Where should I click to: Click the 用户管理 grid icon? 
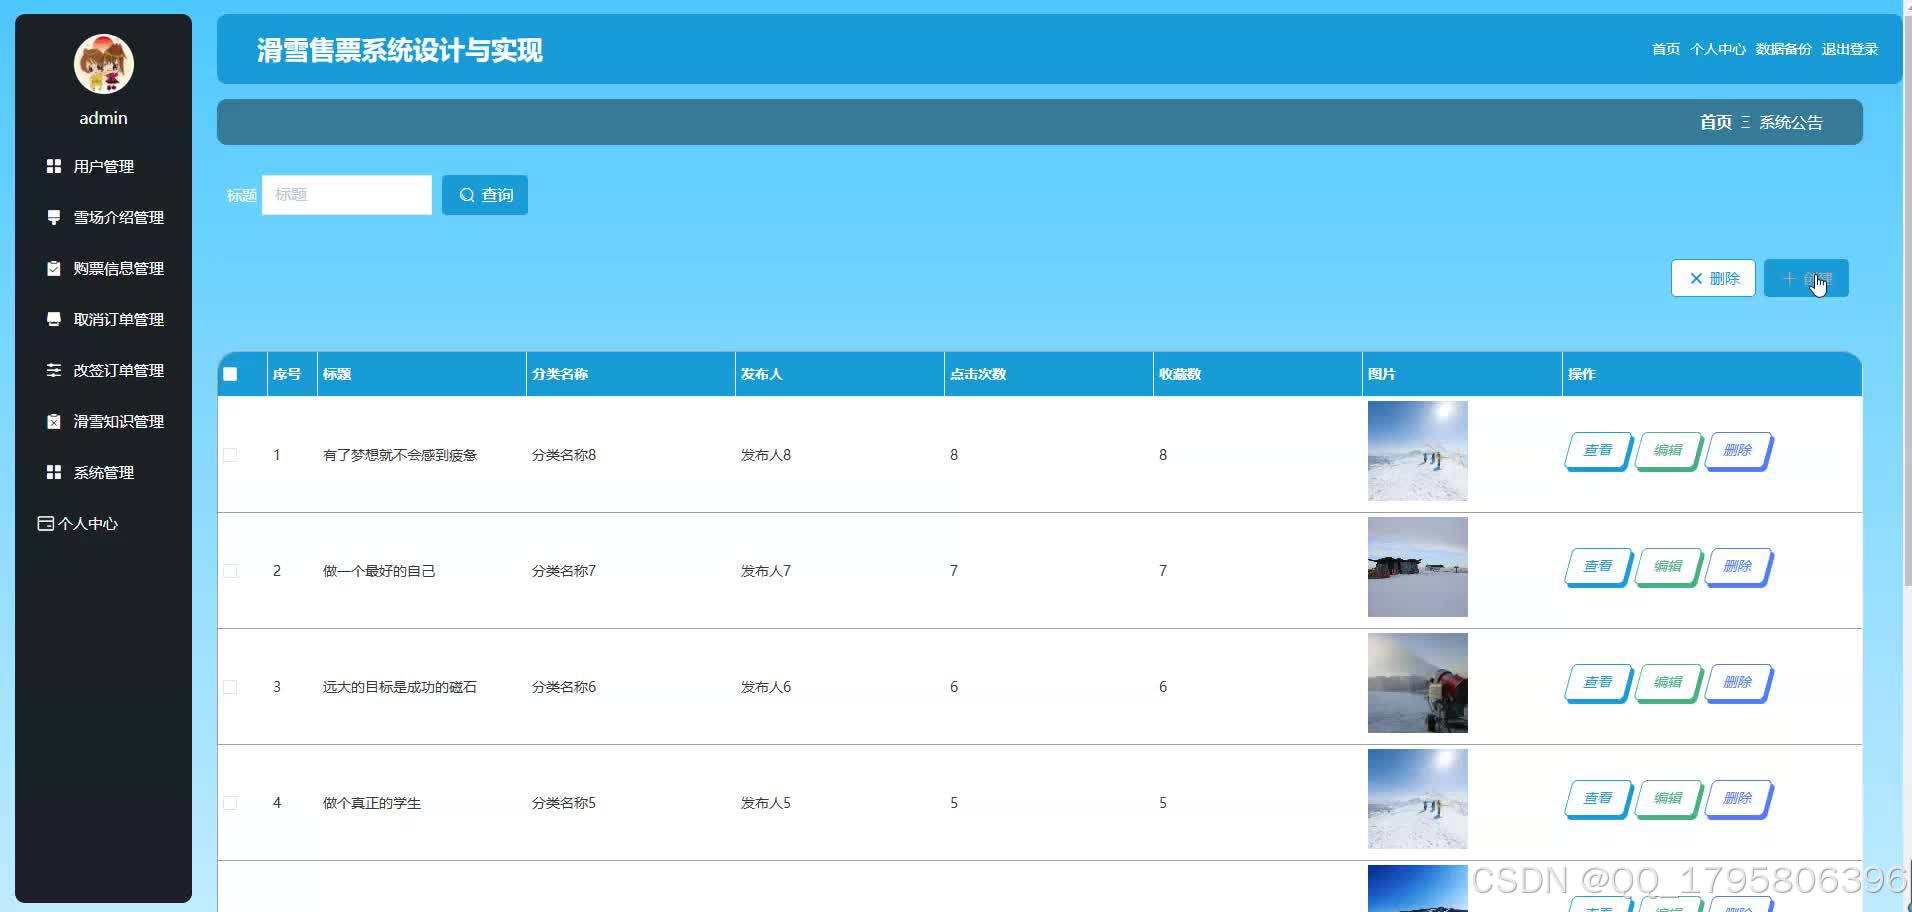tap(54, 166)
